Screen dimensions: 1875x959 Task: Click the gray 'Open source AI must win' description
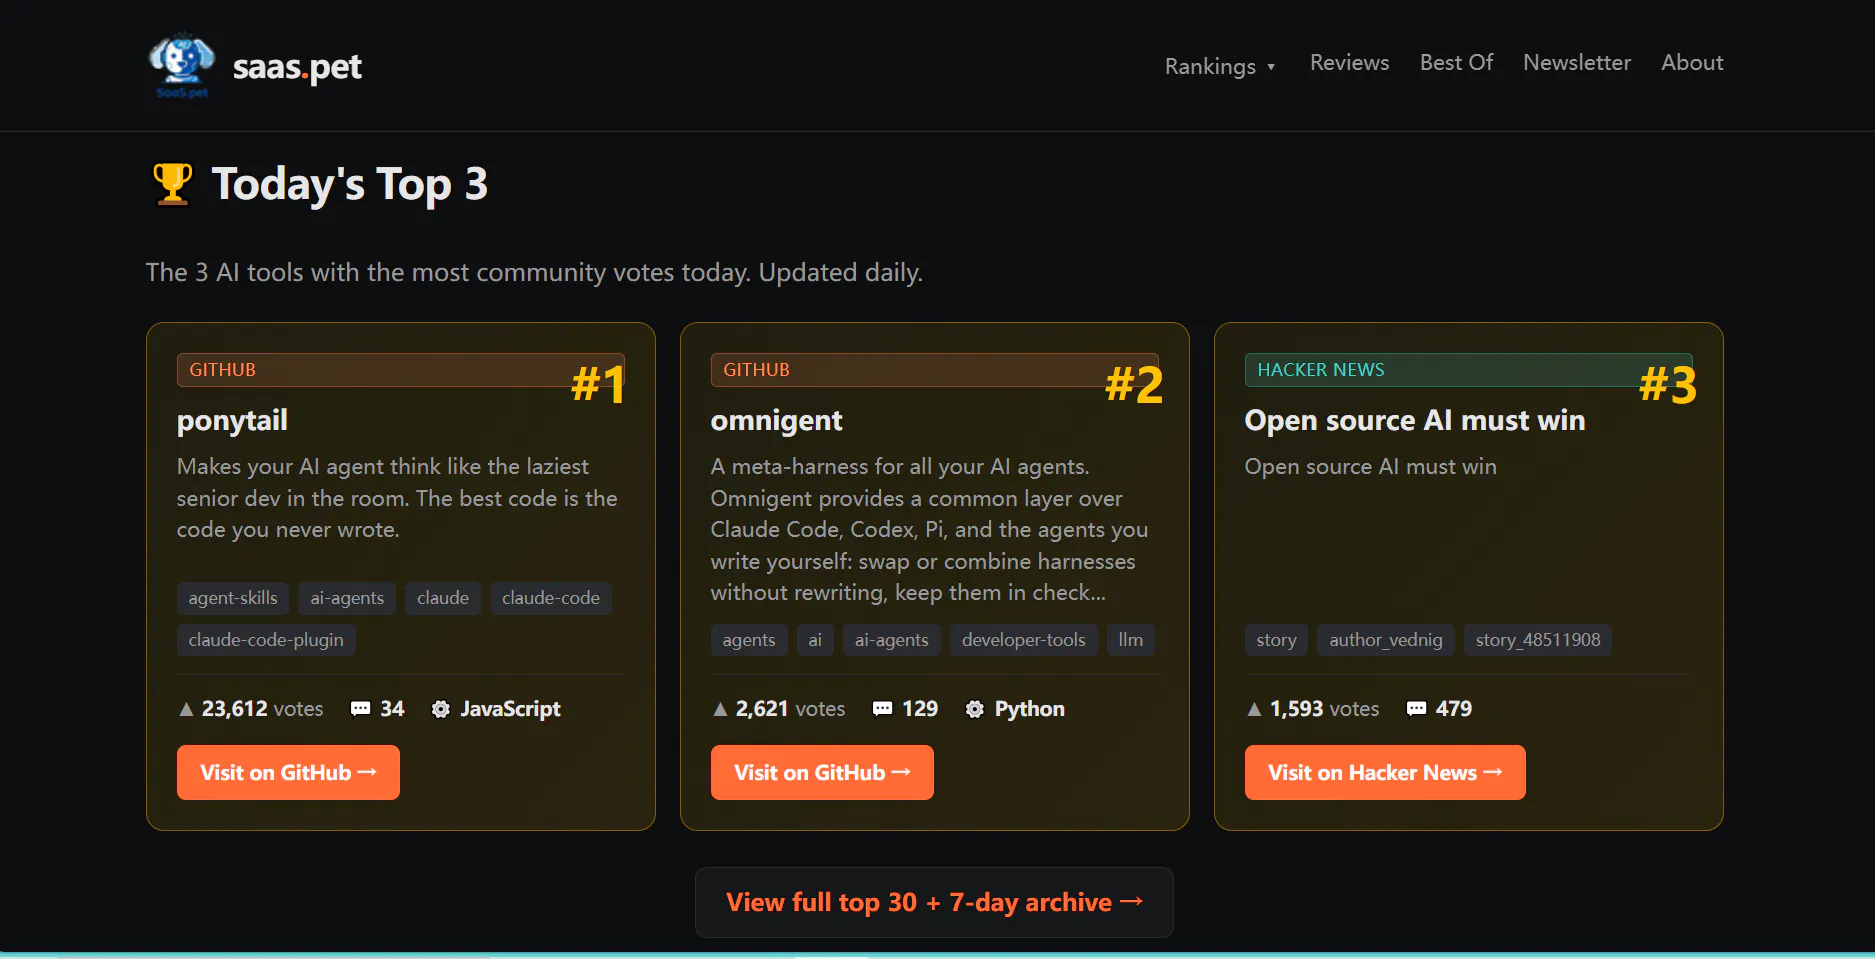1370,467
